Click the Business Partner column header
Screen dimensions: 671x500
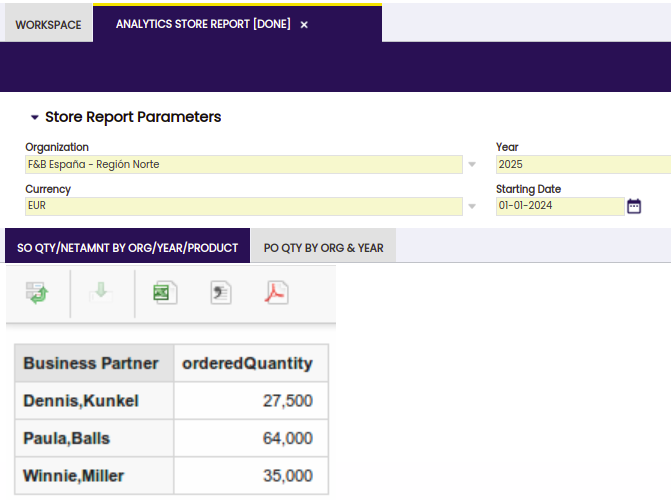[x=91, y=363]
